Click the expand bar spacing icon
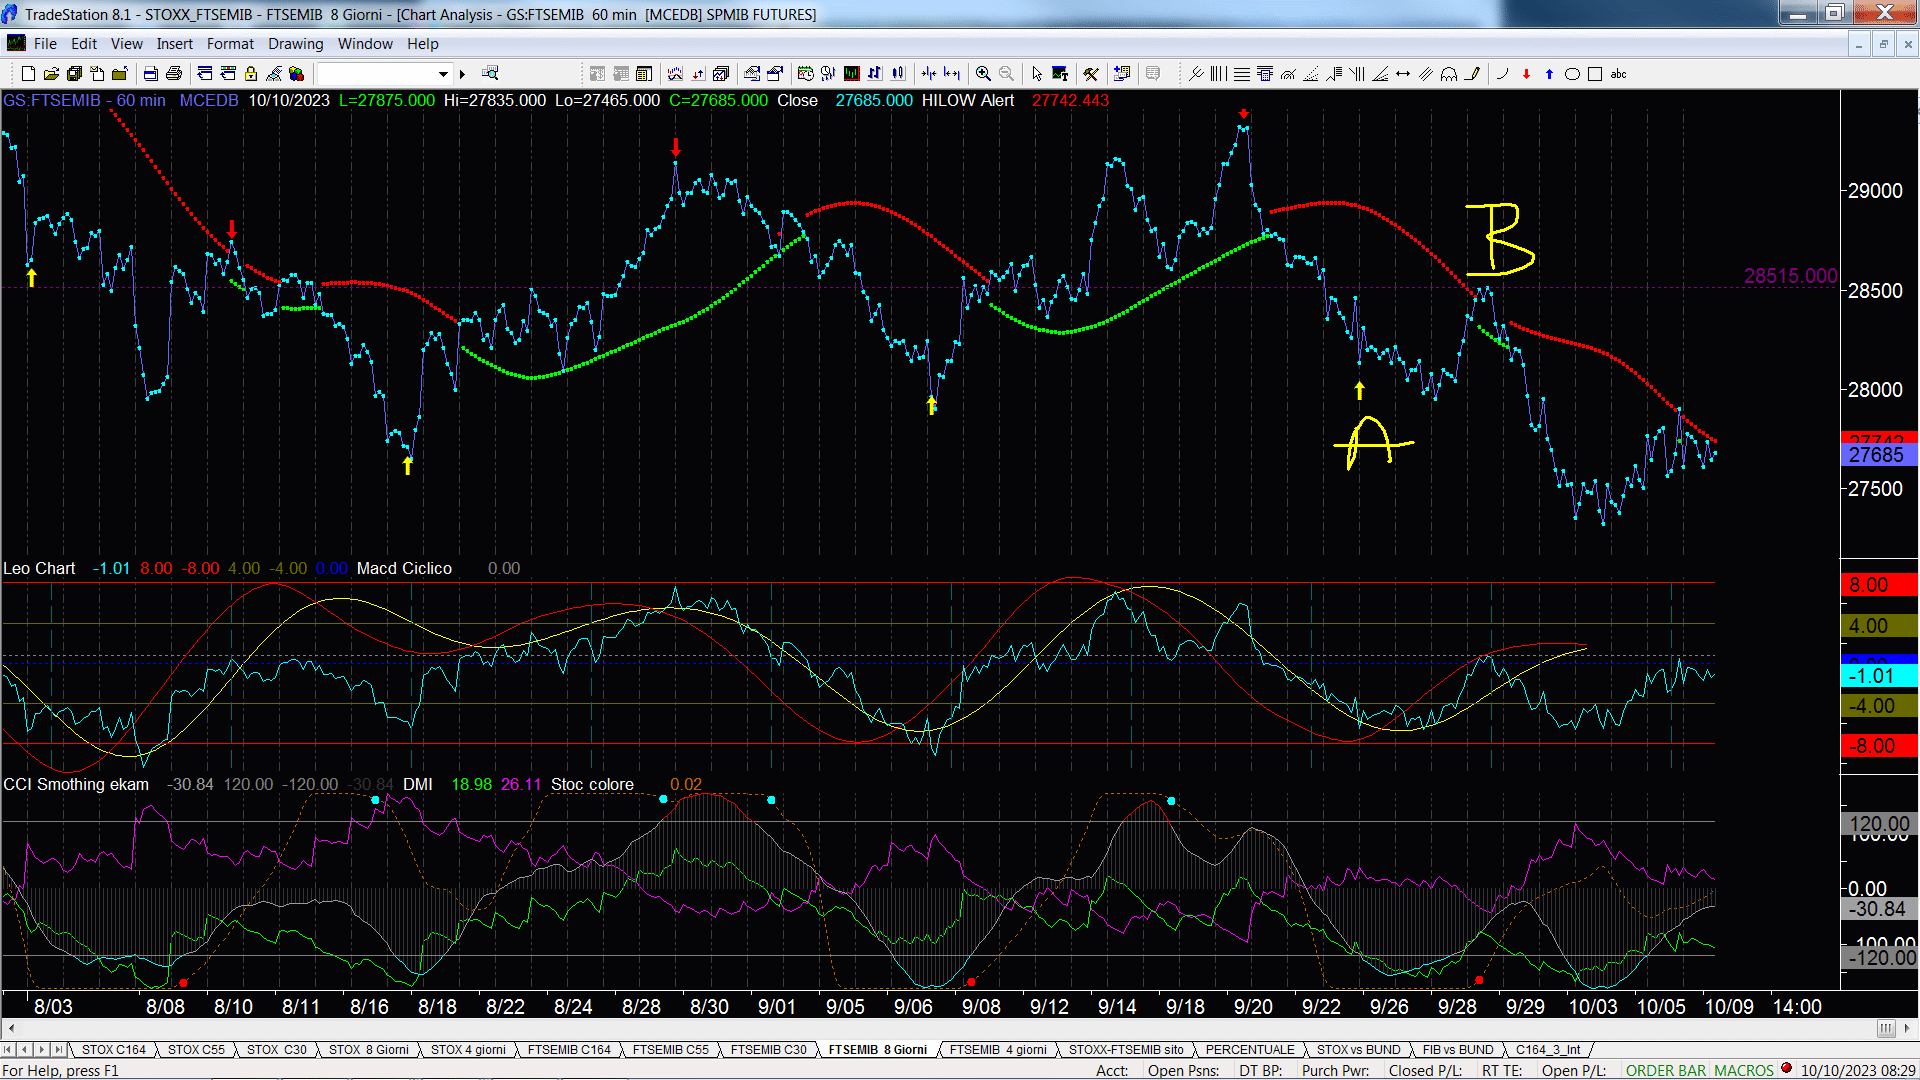 point(952,74)
